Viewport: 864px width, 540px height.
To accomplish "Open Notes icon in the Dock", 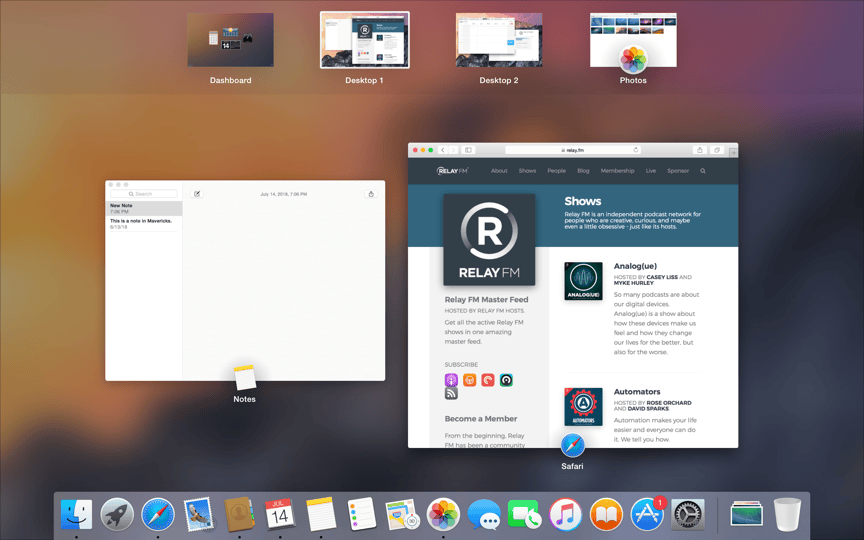I will point(321,515).
